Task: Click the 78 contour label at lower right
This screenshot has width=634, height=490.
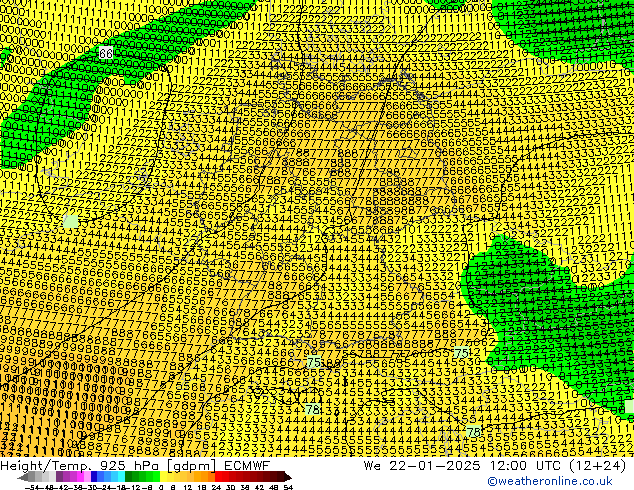Action: pos(473,432)
